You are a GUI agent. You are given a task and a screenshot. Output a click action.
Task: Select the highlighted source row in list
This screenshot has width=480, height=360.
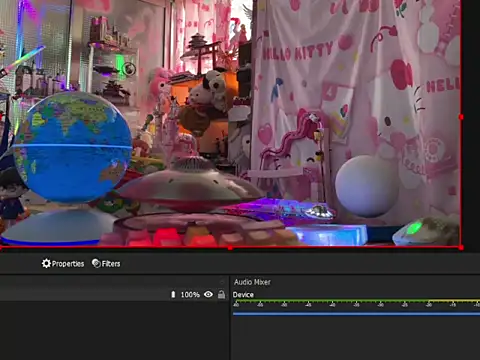[x=114, y=295]
